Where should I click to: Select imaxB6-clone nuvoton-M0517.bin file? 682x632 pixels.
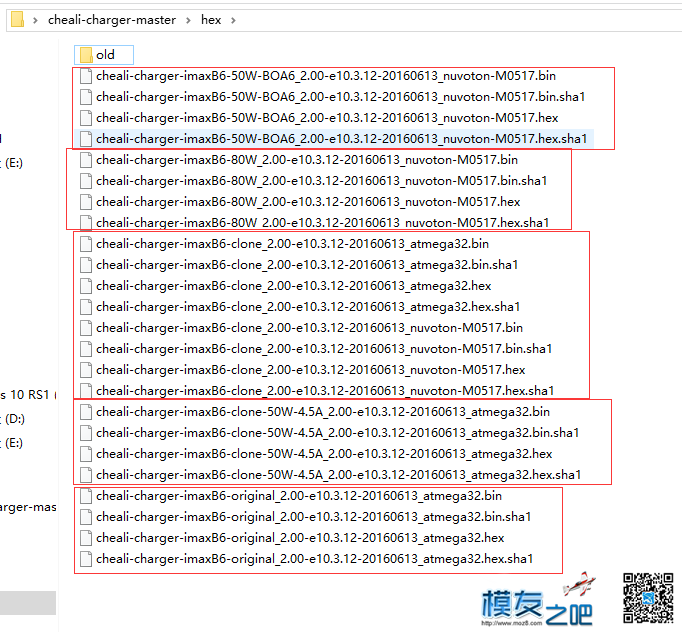301,328
